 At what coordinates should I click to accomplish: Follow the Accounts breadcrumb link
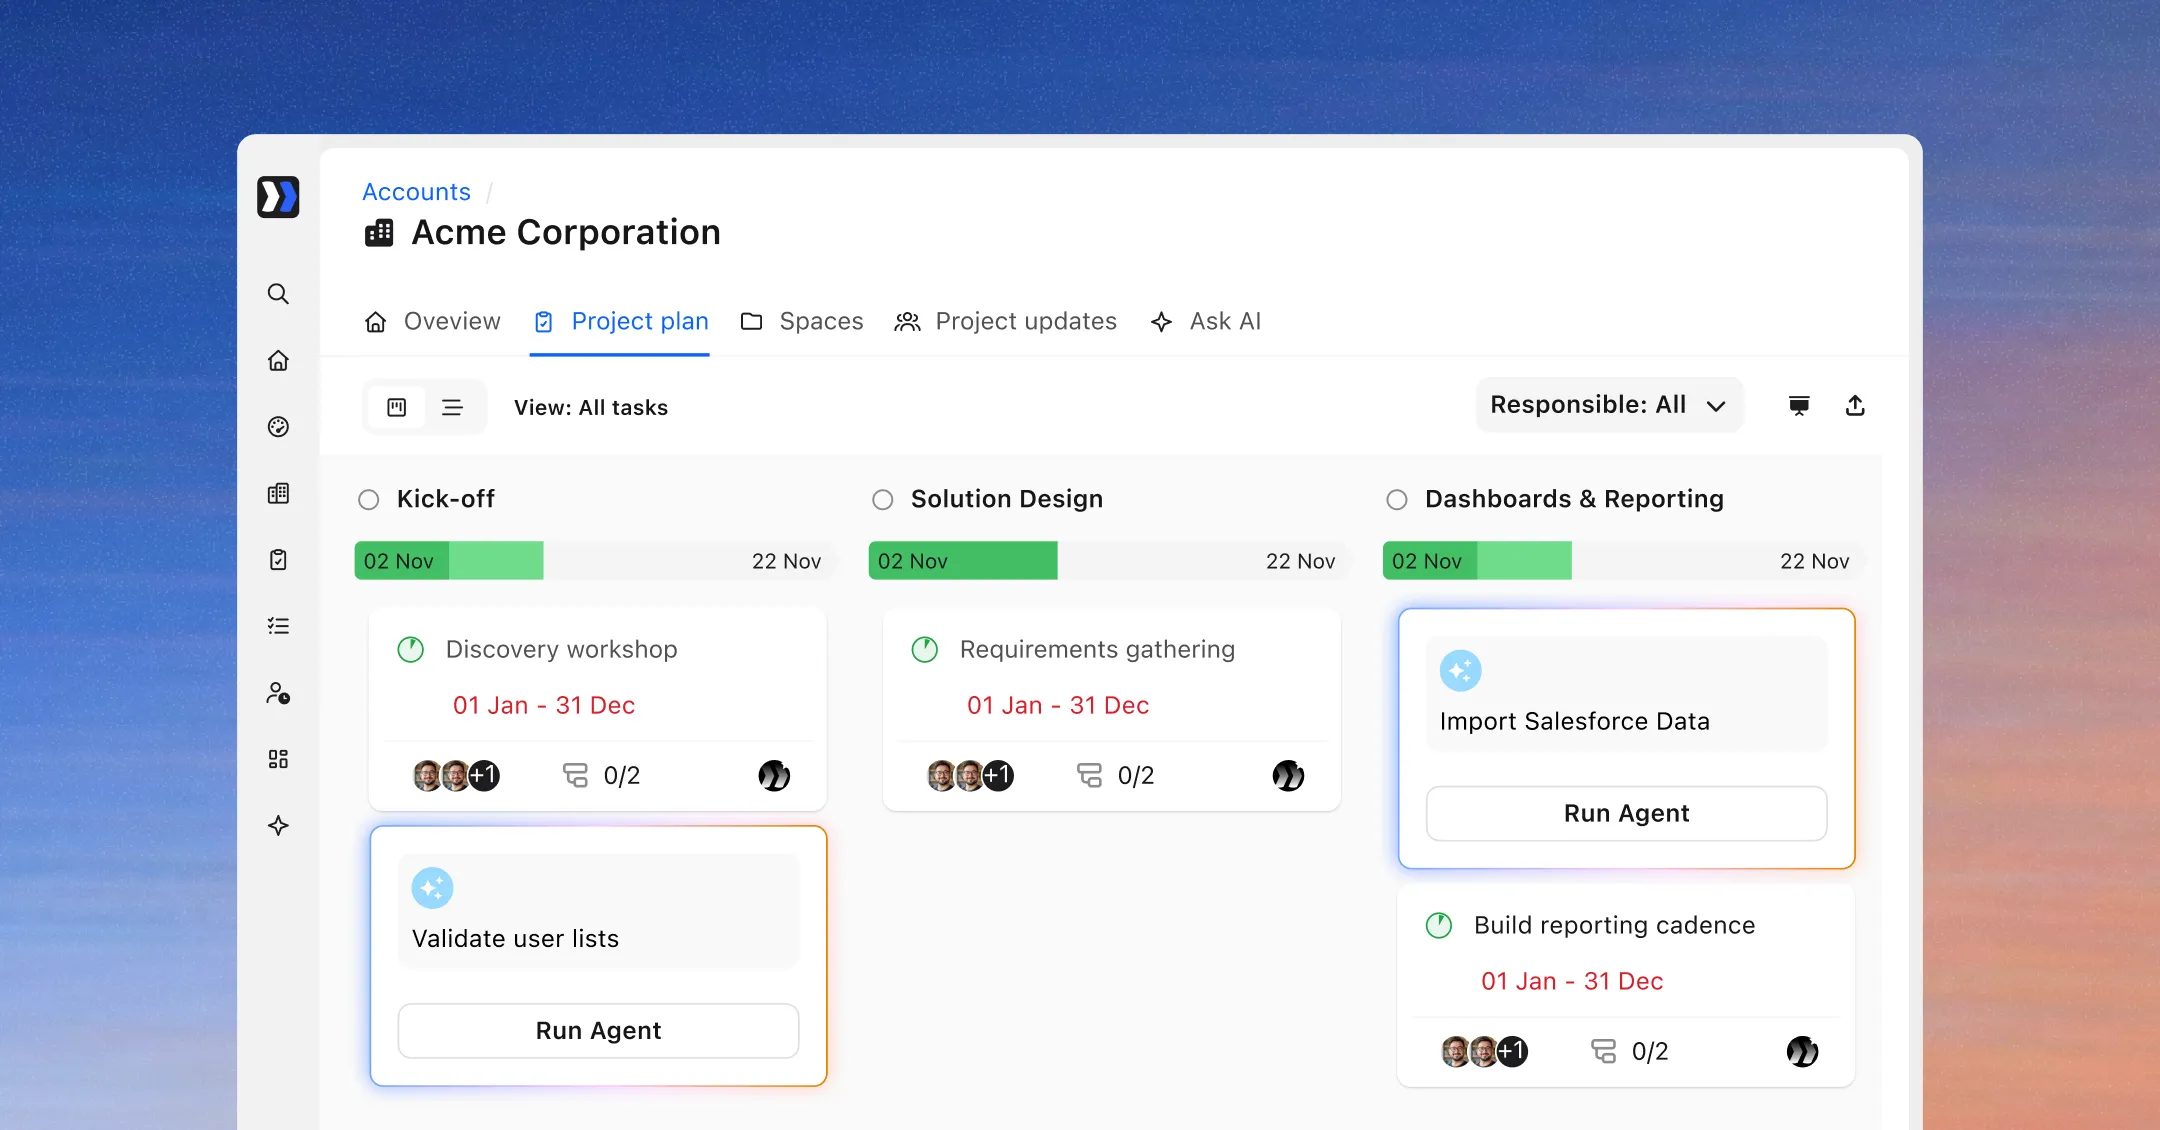point(416,192)
